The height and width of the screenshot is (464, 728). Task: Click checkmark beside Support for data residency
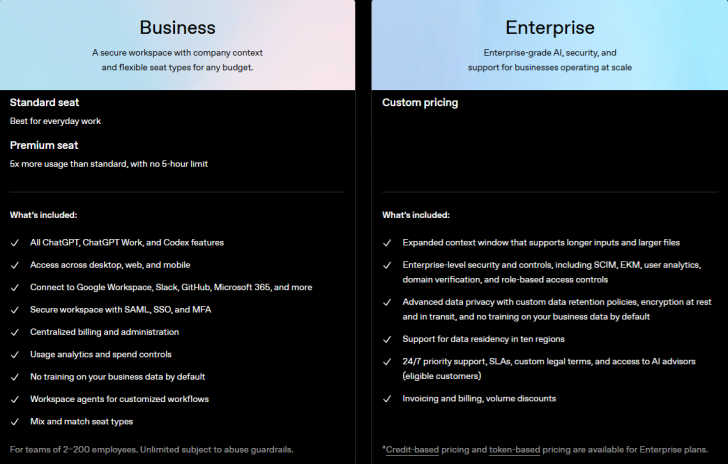coord(387,340)
